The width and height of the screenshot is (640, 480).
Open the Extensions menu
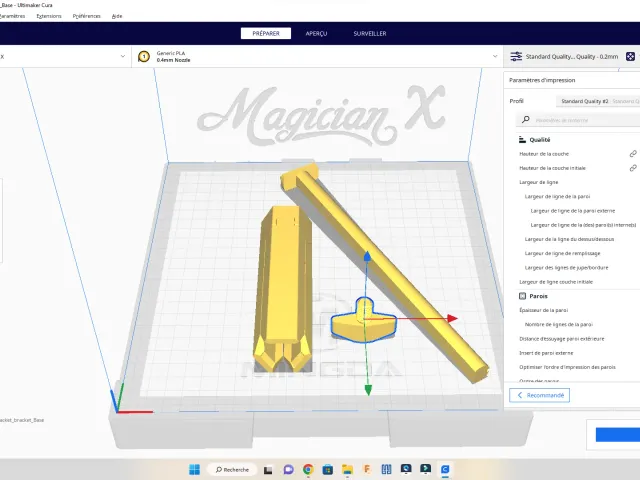49,16
